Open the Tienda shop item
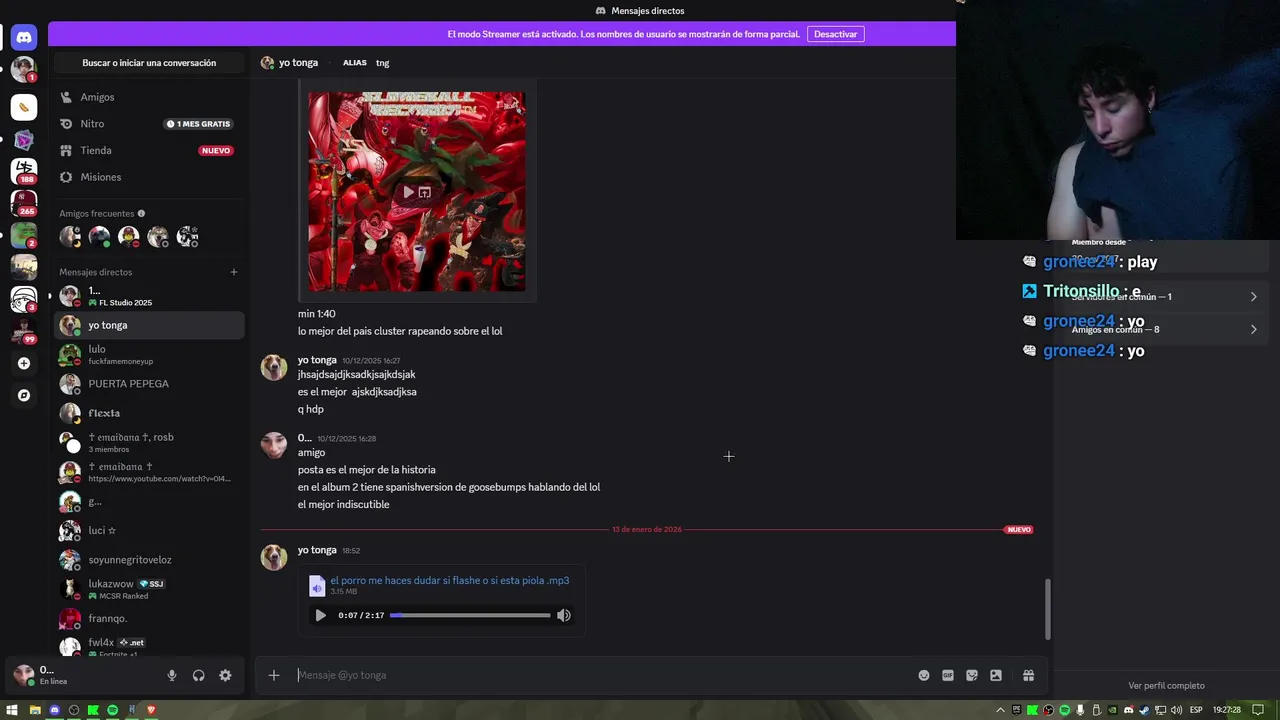 click(148, 150)
